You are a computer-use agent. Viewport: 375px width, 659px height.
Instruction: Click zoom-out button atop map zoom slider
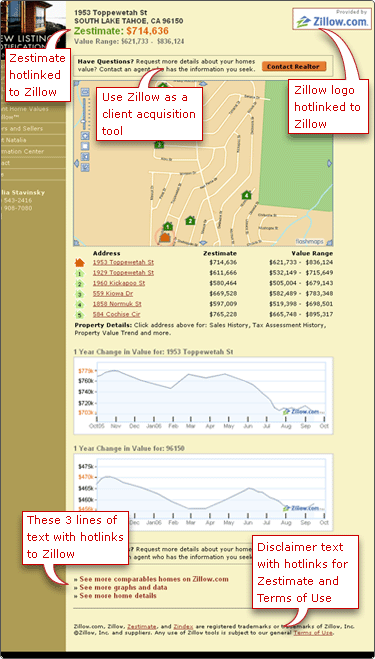coord(85,91)
